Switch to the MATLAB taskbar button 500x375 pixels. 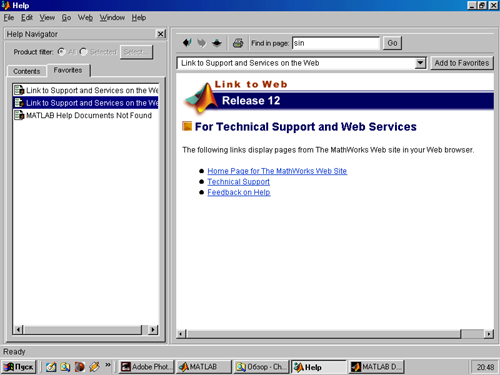[204, 367]
